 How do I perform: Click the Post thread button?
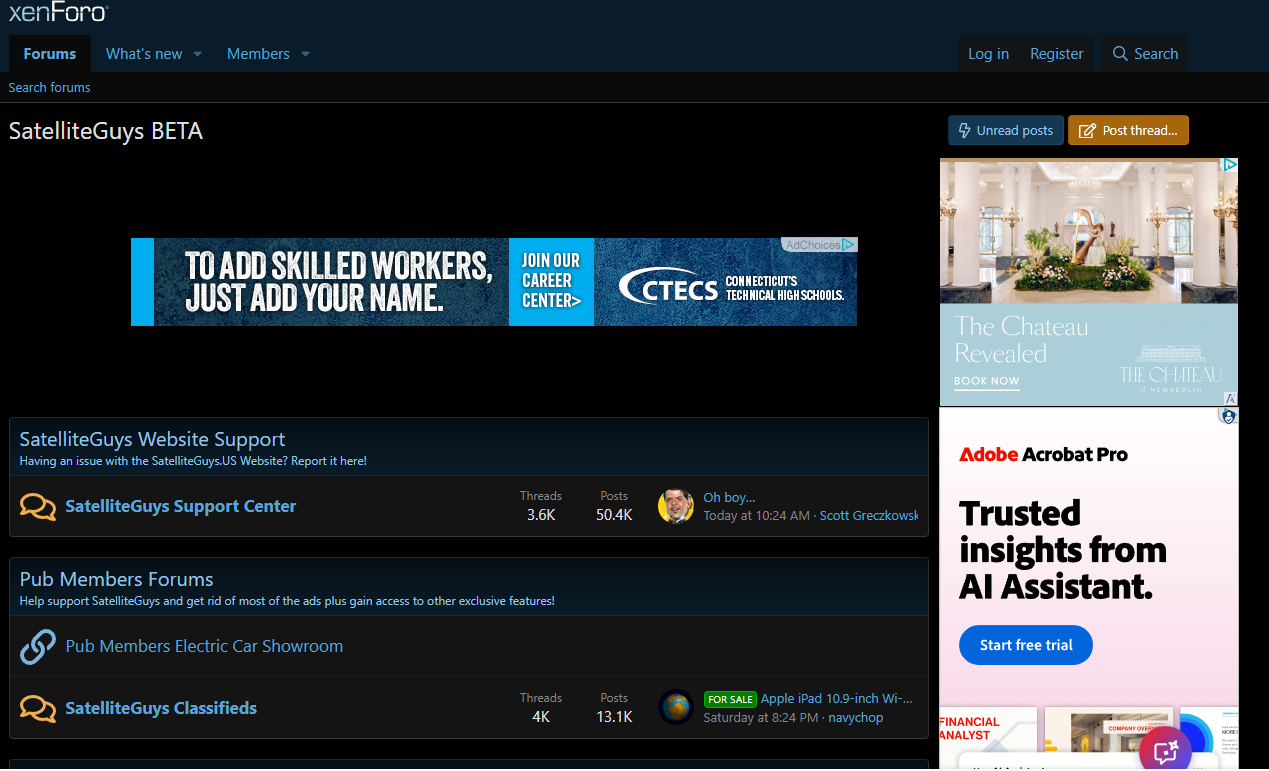pyautogui.click(x=1128, y=130)
